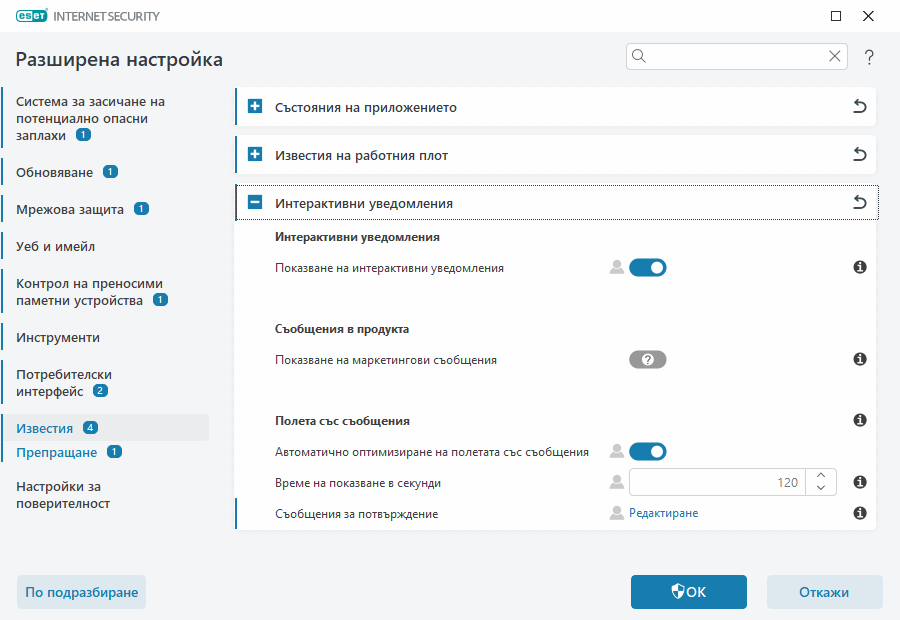The image size is (900, 620).
Task: Click the help question mark icon
Action: tap(869, 57)
